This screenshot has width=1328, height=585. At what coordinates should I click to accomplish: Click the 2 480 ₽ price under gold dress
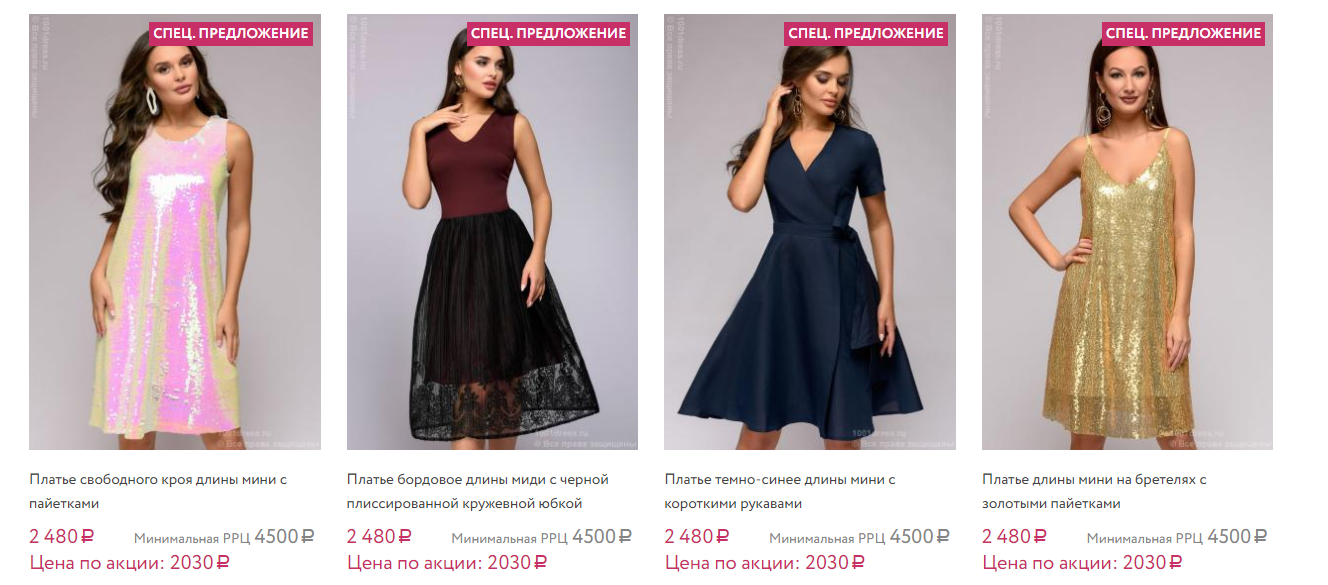1015,537
